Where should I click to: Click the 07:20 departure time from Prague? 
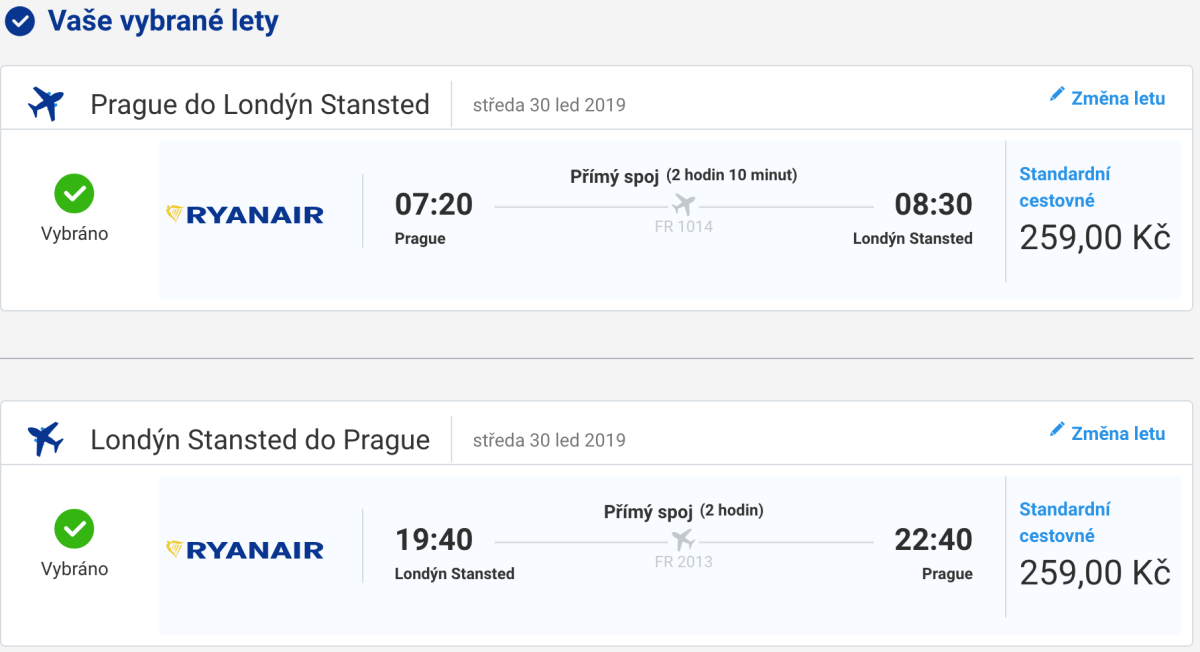[434, 205]
